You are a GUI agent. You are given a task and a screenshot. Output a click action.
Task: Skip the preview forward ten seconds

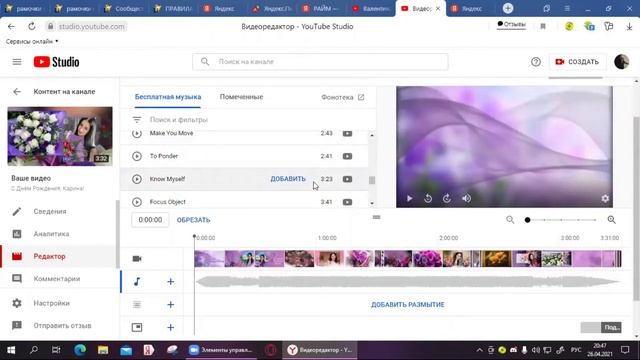click(447, 198)
